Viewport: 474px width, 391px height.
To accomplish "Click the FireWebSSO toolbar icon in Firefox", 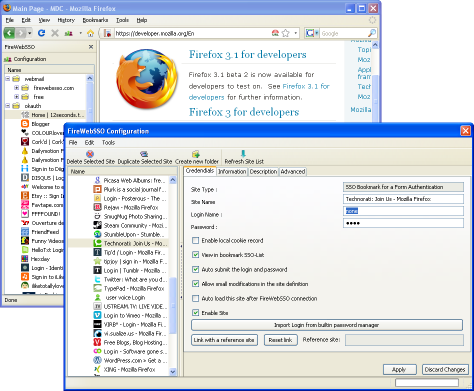I will [x=68, y=33].
